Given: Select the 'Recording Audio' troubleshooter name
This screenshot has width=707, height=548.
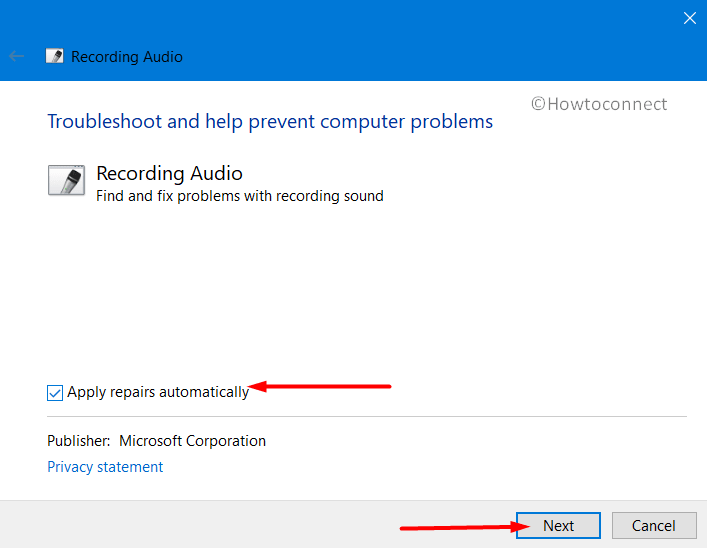Looking at the screenshot, I should coord(170,173).
